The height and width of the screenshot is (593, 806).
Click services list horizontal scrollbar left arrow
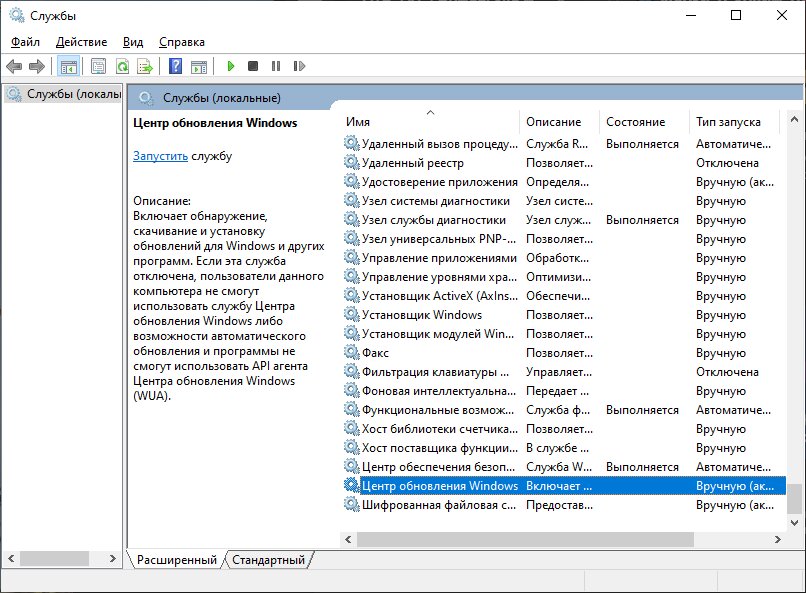[348, 540]
